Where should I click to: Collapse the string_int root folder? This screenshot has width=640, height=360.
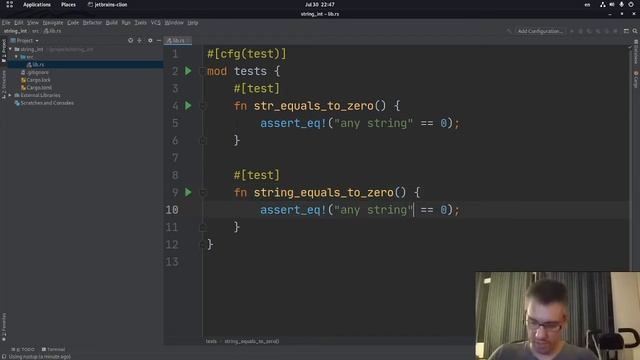pyautogui.click(x=11, y=49)
